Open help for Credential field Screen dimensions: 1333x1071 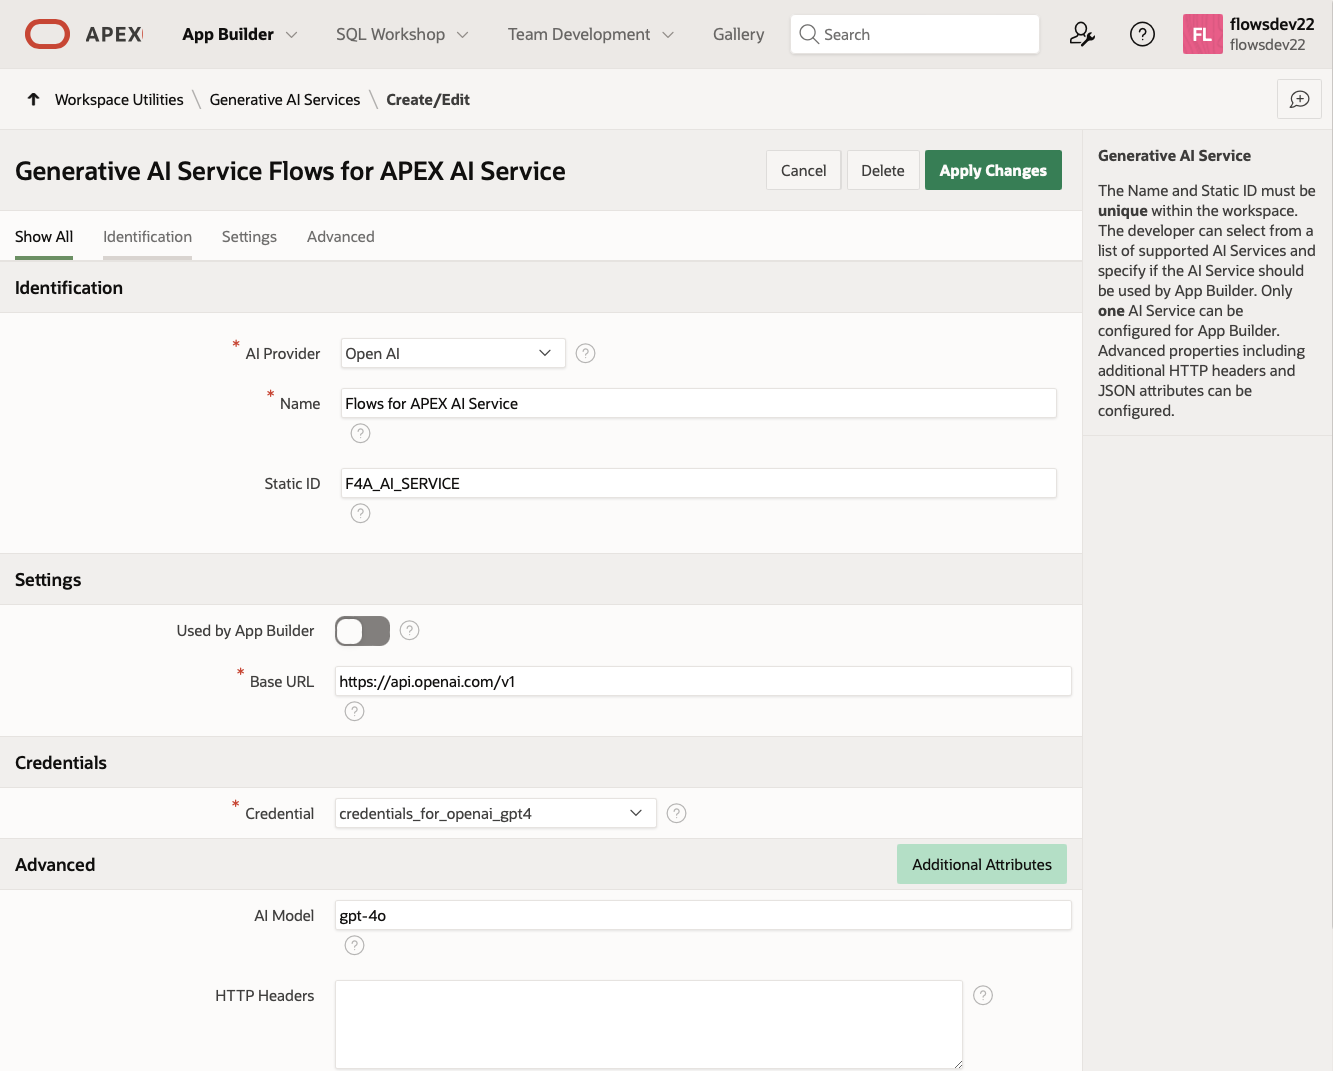pyautogui.click(x=677, y=813)
